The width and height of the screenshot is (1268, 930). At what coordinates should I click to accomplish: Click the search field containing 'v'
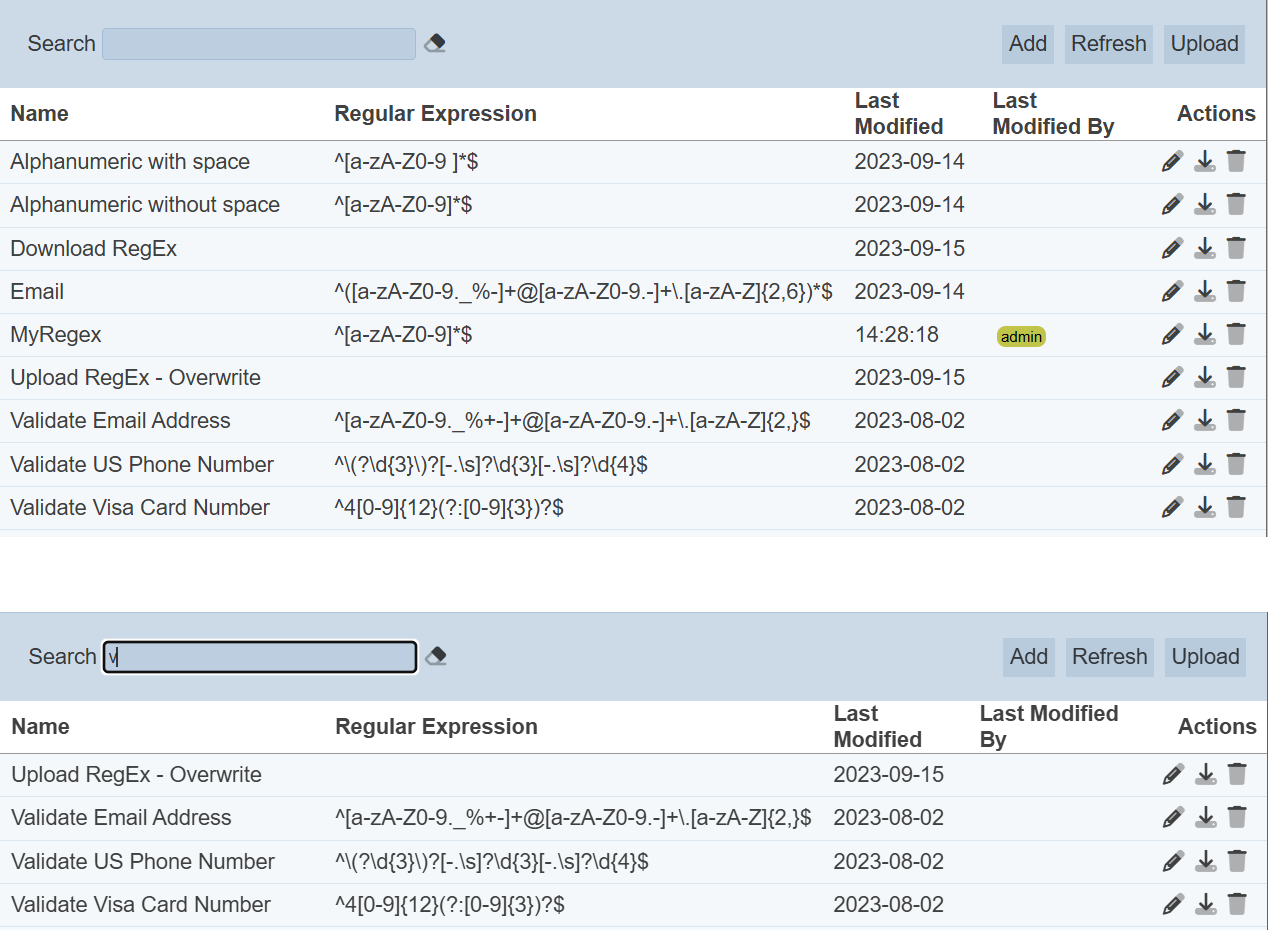[260, 657]
